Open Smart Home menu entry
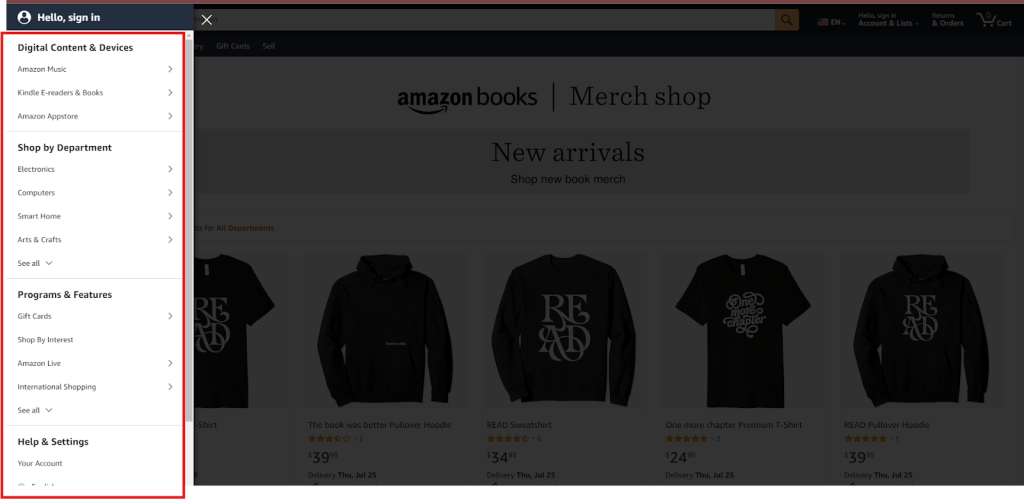The width and height of the screenshot is (1024, 499). (x=39, y=216)
